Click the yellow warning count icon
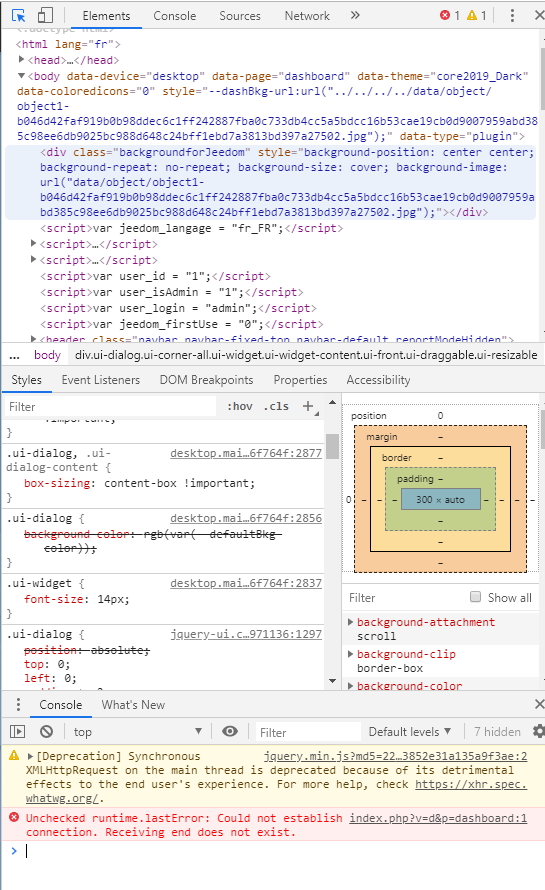Image resolution: width=545 pixels, height=890 pixels. coord(472,15)
